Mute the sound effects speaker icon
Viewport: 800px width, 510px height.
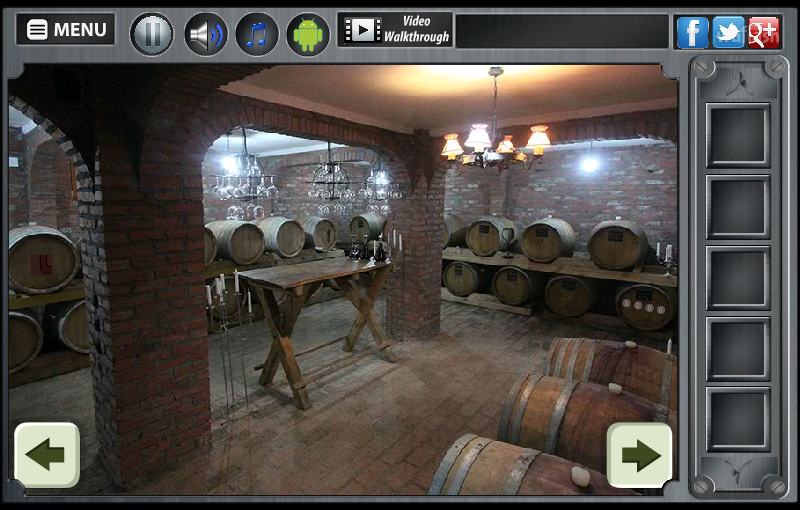pyautogui.click(x=206, y=34)
